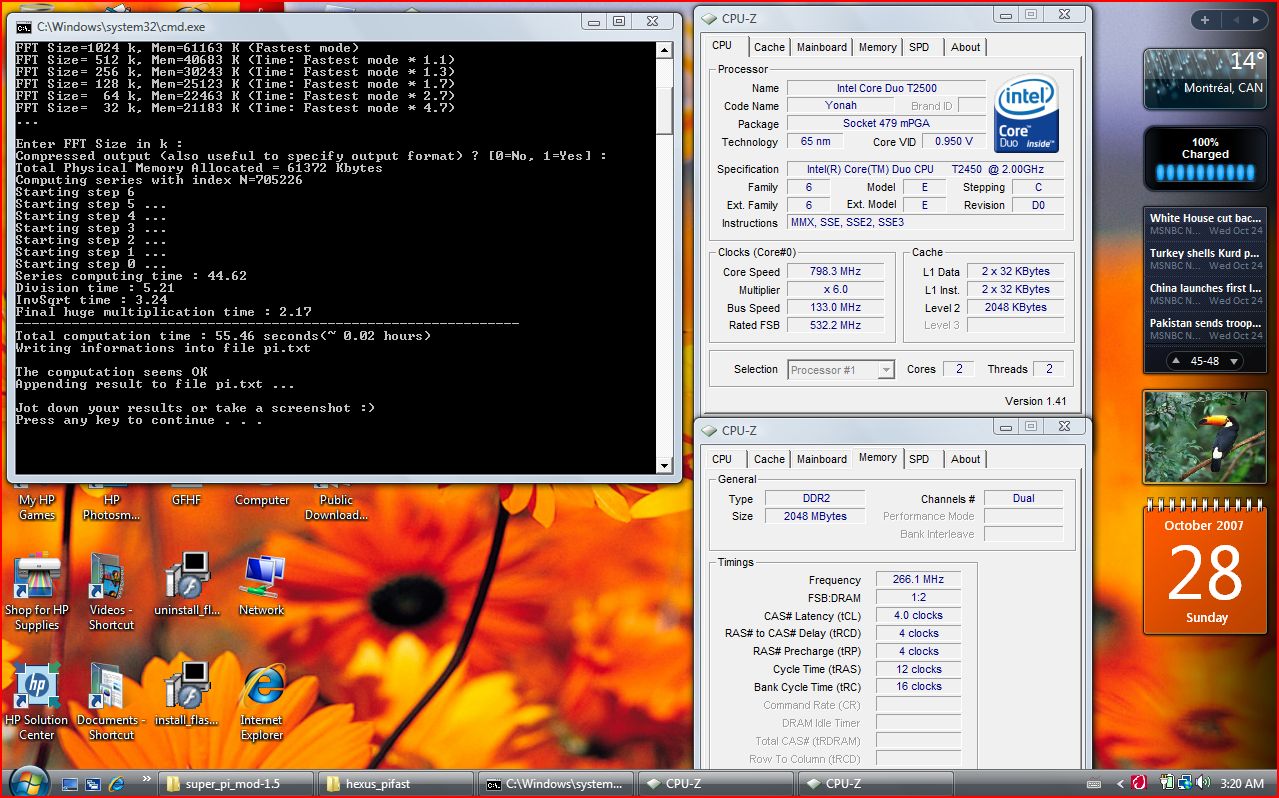Viewport: 1279px width, 798px height.
Task: Open the About tab in bottom CPU-Z window
Action: [966, 459]
